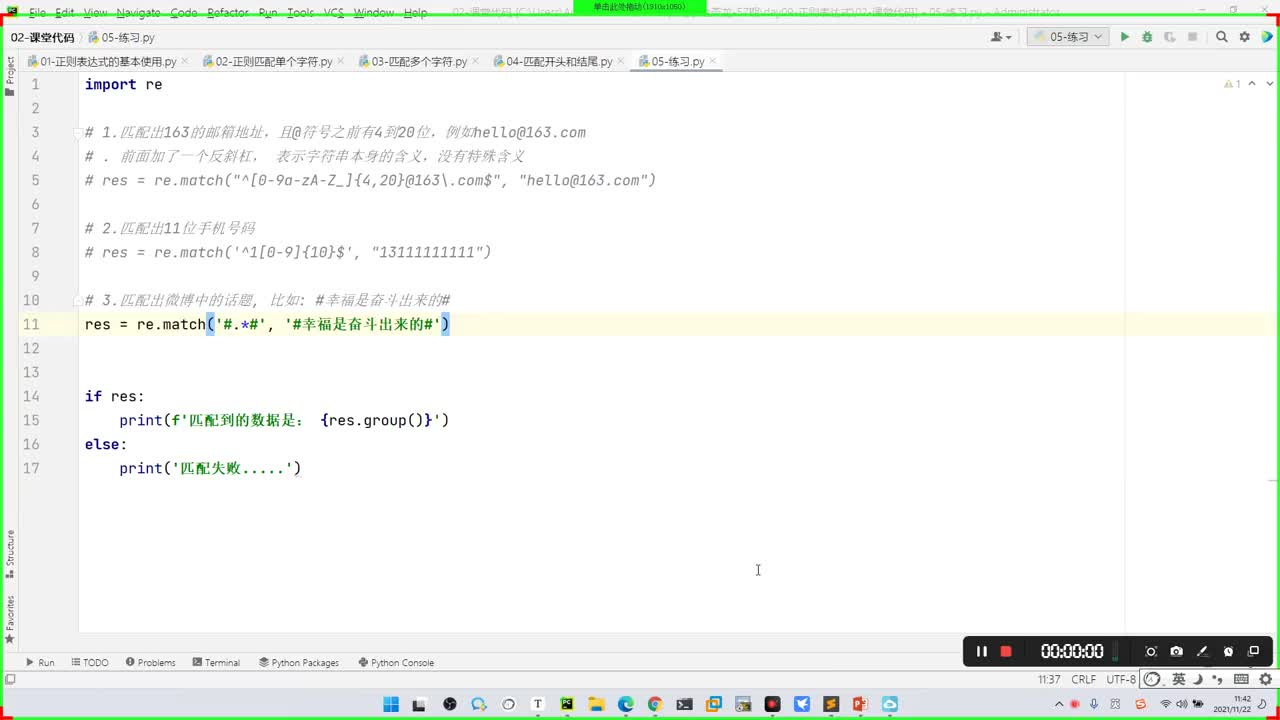Open the Refactor menu
Image resolution: width=1280 pixels, height=720 pixels.
pyautogui.click(x=228, y=12)
